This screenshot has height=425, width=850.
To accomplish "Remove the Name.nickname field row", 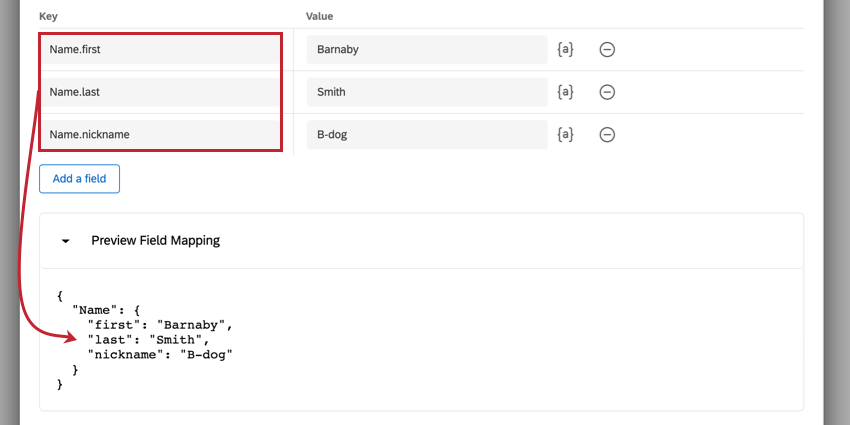I will click(607, 135).
